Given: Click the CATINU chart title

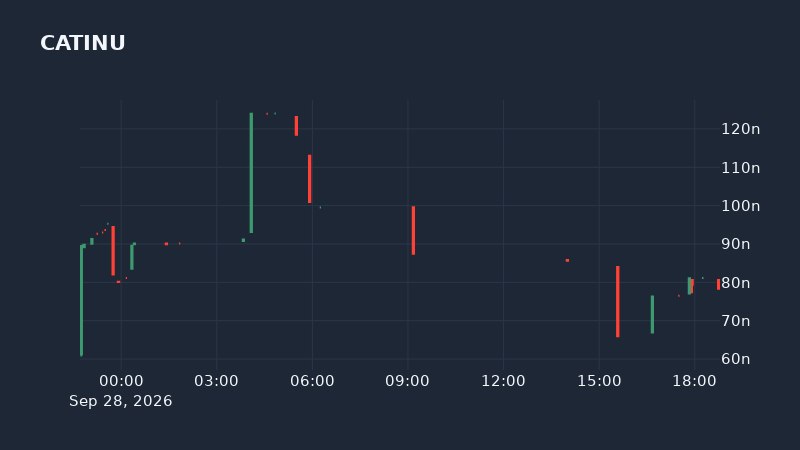Looking at the screenshot, I should pyautogui.click(x=83, y=43).
